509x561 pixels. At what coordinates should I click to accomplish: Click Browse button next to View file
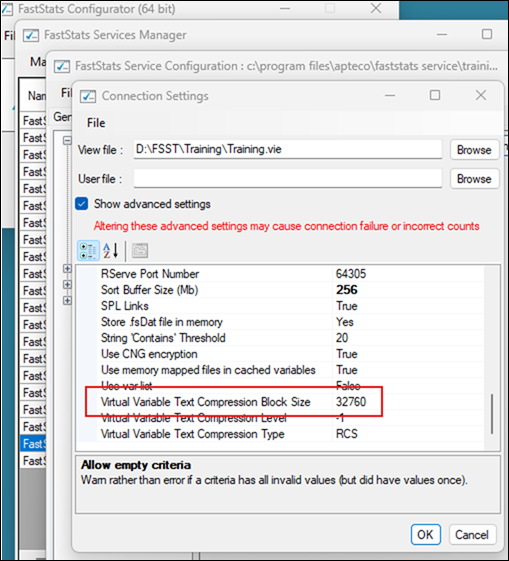(x=474, y=150)
